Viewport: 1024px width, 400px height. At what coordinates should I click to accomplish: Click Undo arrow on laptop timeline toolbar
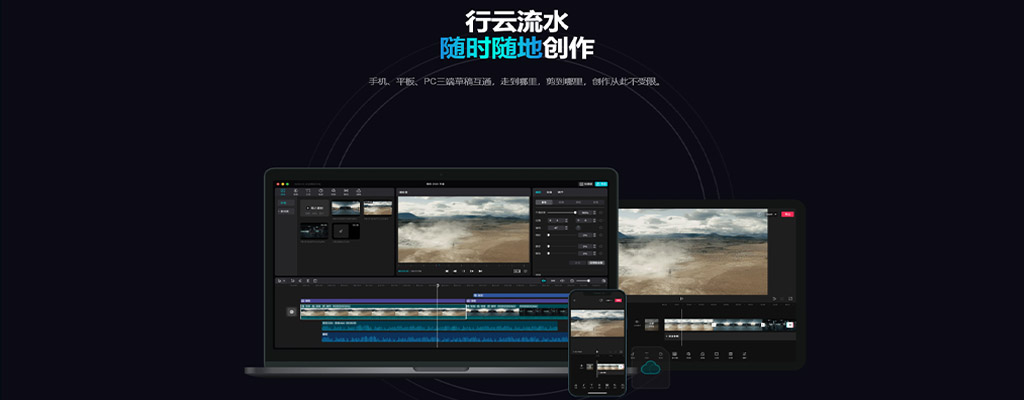tap(292, 280)
